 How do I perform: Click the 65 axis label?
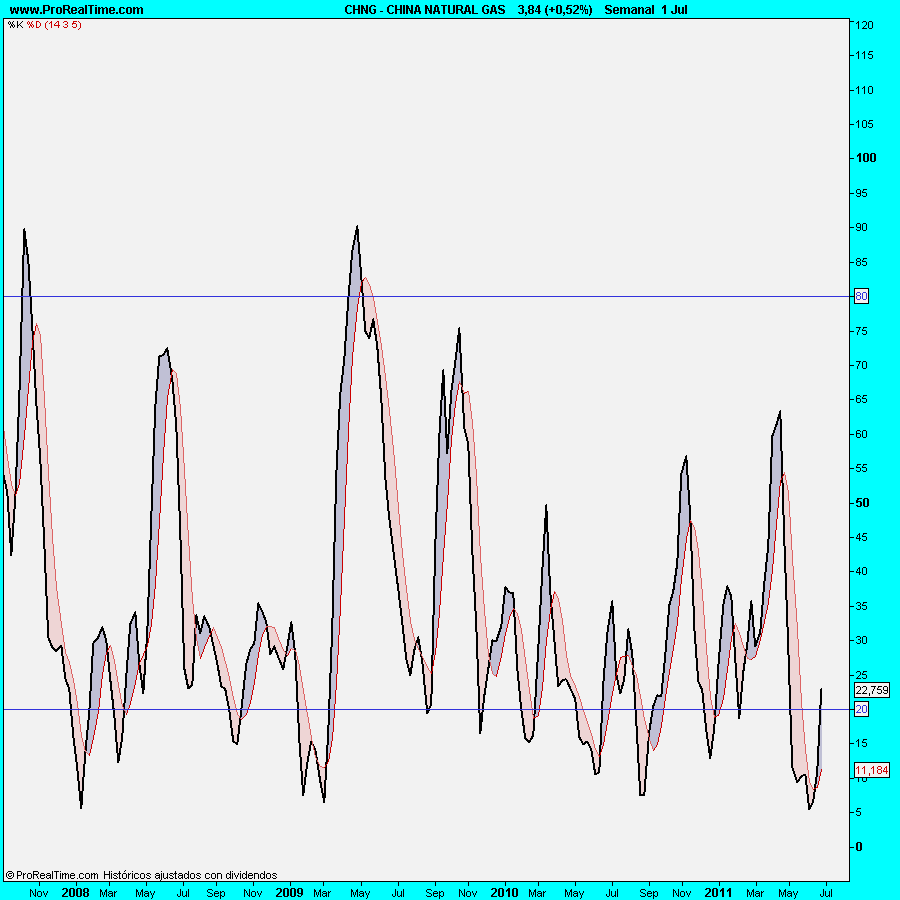[862, 399]
